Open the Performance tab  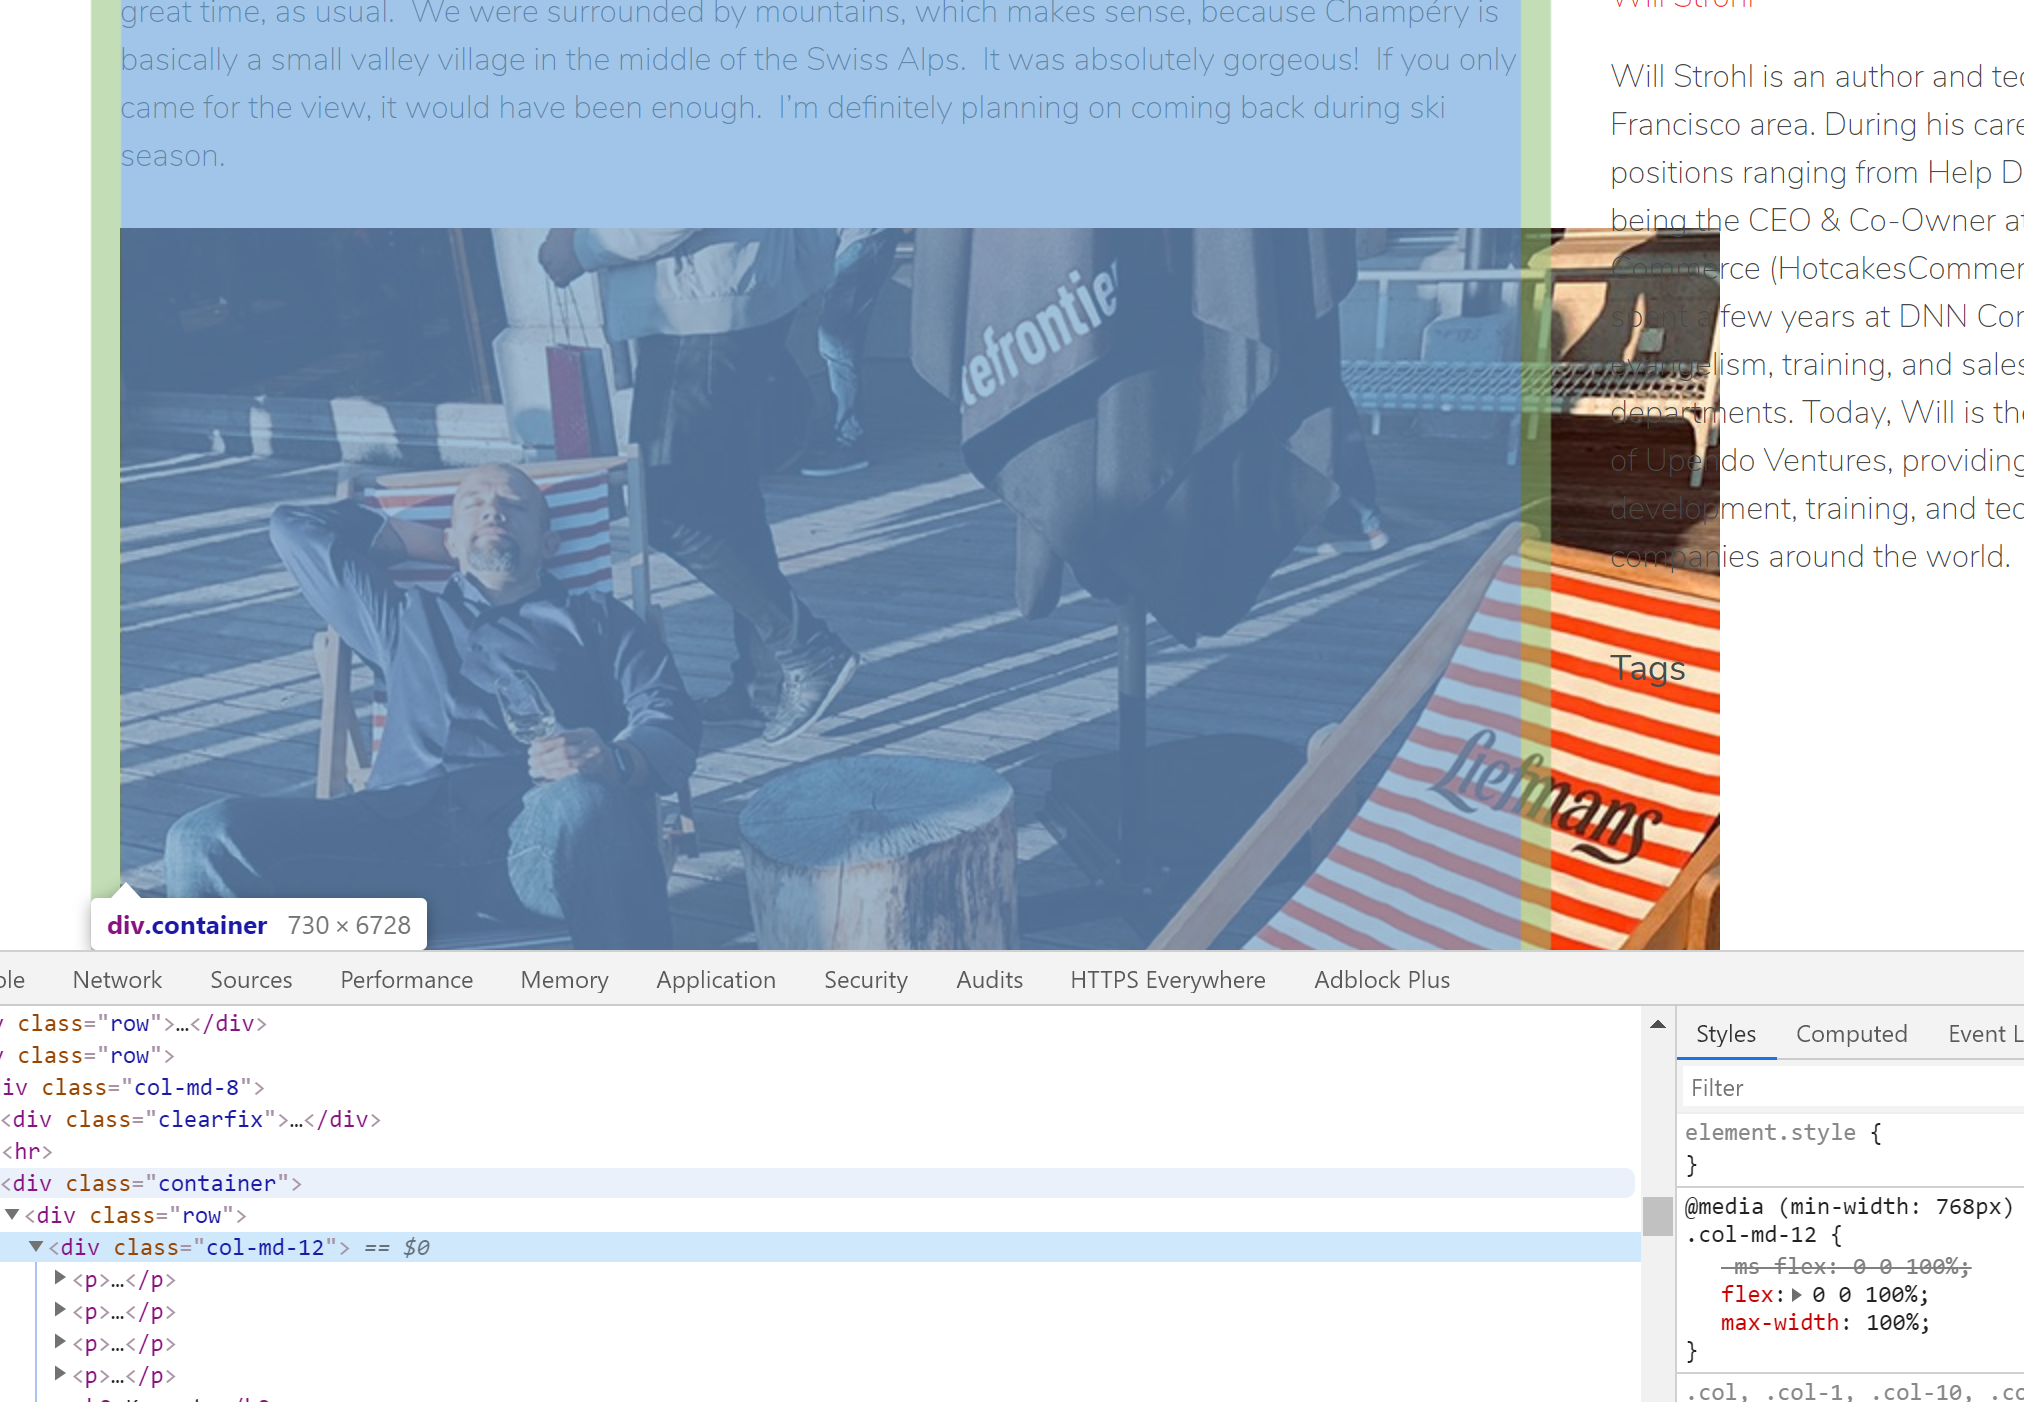click(x=406, y=980)
